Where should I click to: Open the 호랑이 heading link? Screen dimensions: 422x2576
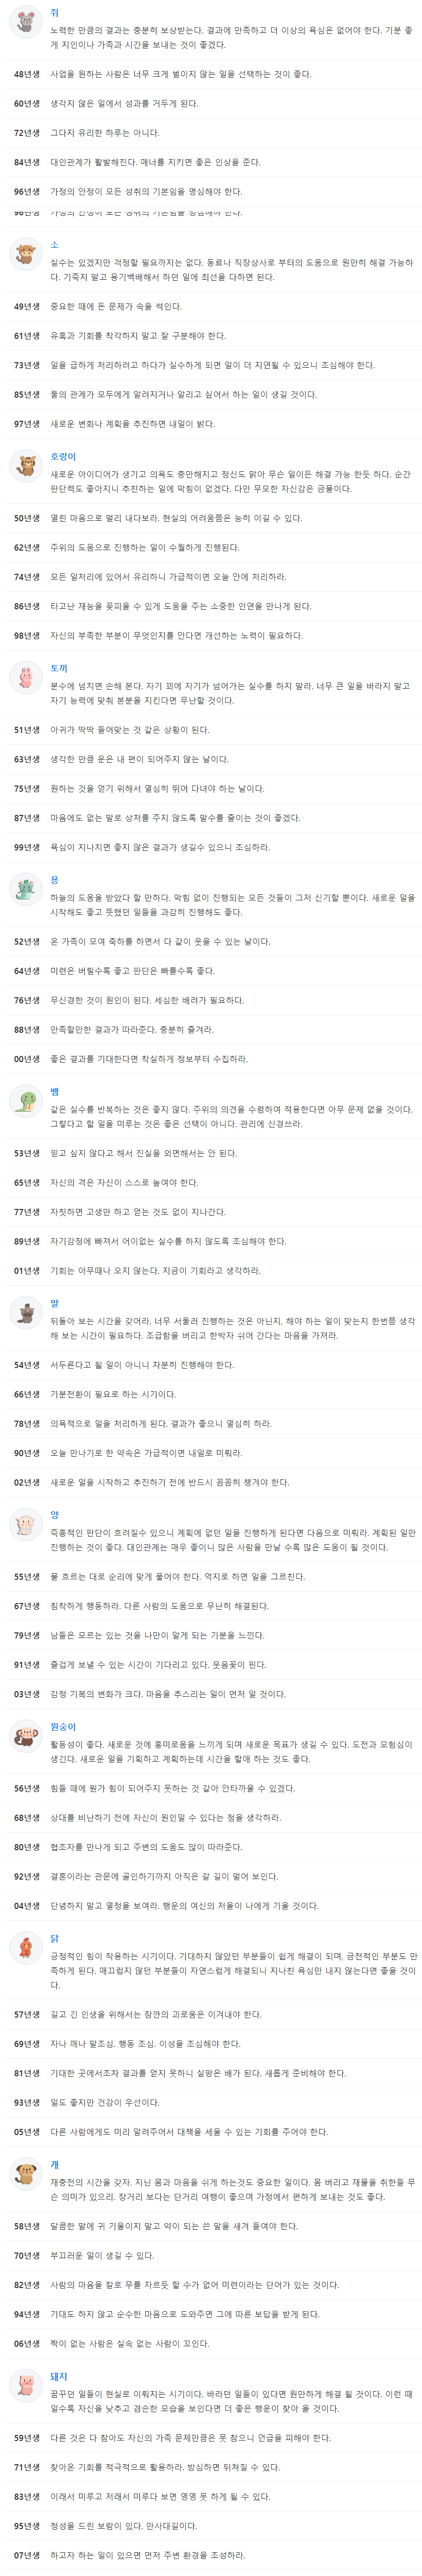63,457
